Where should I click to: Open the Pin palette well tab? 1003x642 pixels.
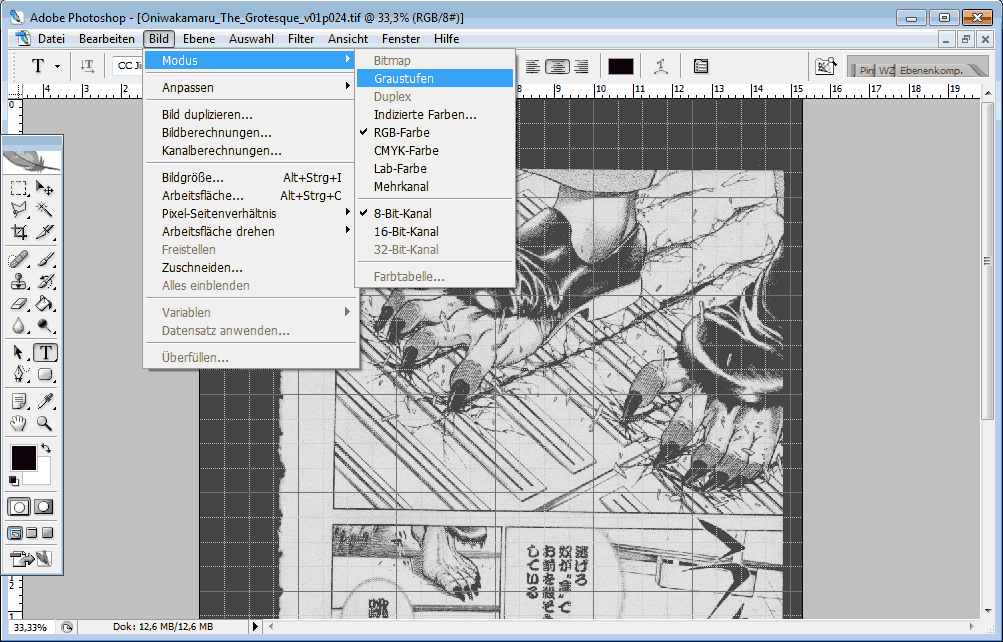coord(866,70)
